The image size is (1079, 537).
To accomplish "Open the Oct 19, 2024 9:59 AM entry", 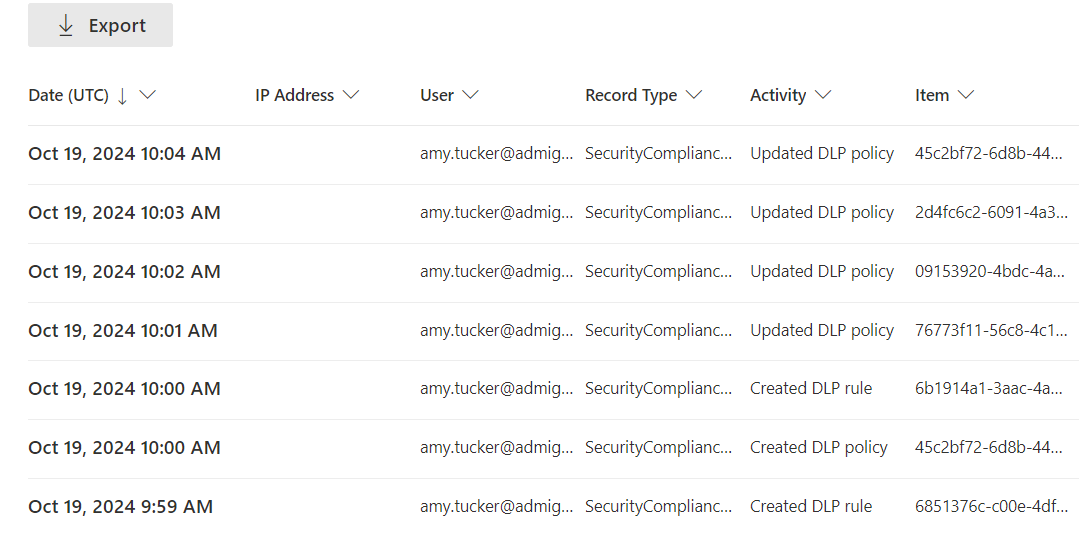I will click(121, 507).
